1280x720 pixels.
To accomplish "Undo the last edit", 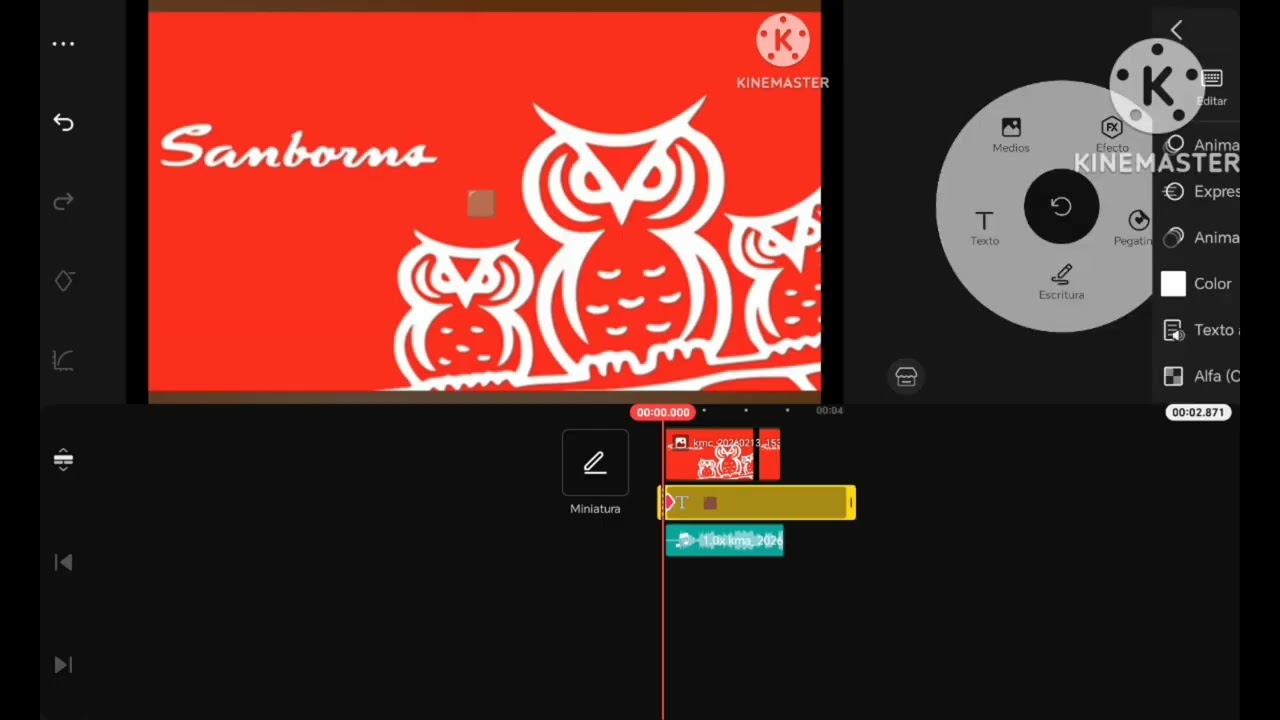I will click(63, 122).
